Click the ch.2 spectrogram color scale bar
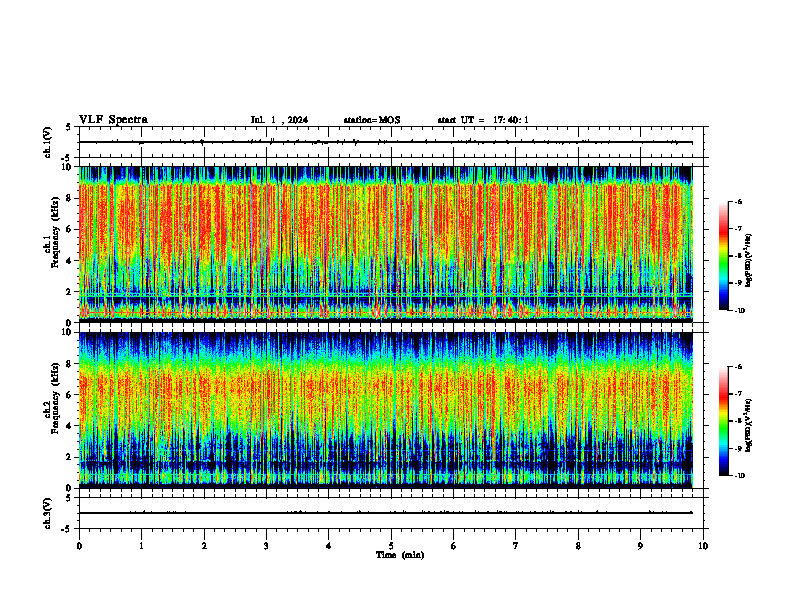This screenshot has width=792, height=612. [x=723, y=421]
